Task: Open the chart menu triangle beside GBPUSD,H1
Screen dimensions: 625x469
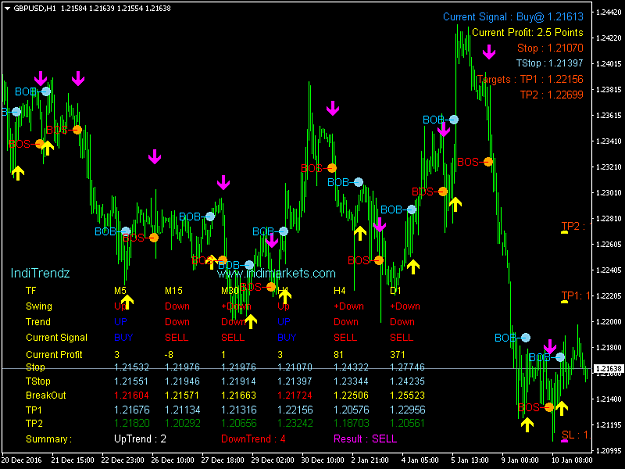Action: coord(7,8)
